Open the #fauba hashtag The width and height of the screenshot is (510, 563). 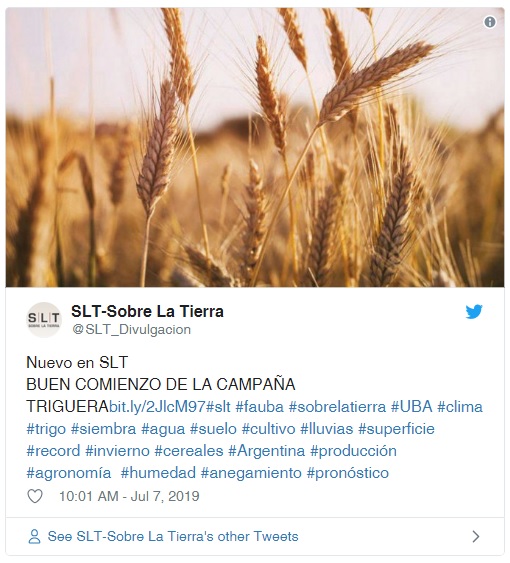[x=259, y=407]
